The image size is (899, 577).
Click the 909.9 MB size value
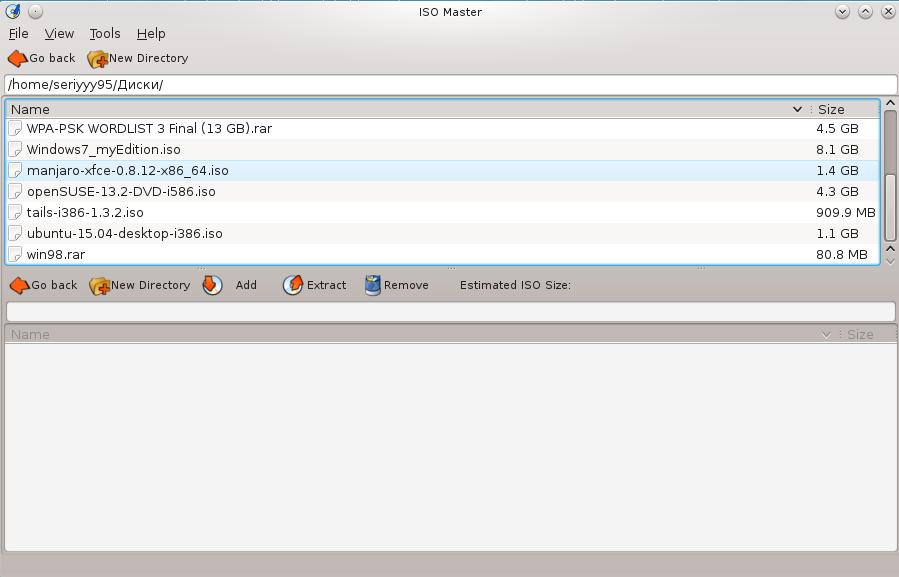(x=846, y=213)
